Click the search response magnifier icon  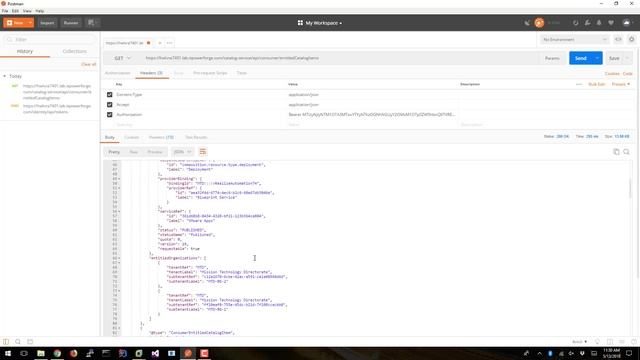point(626,152)
